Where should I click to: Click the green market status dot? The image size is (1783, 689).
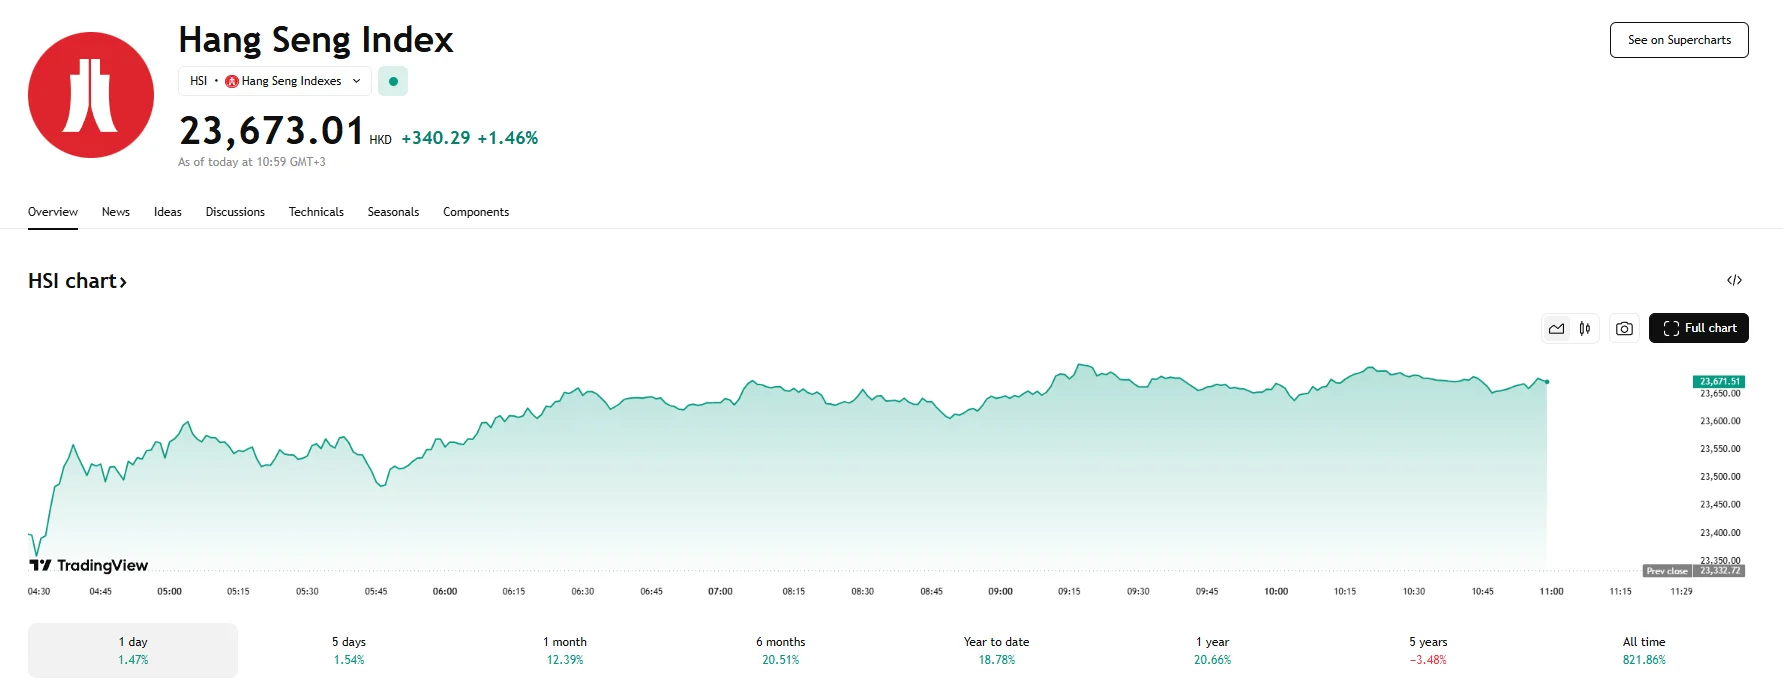(393, 81)
